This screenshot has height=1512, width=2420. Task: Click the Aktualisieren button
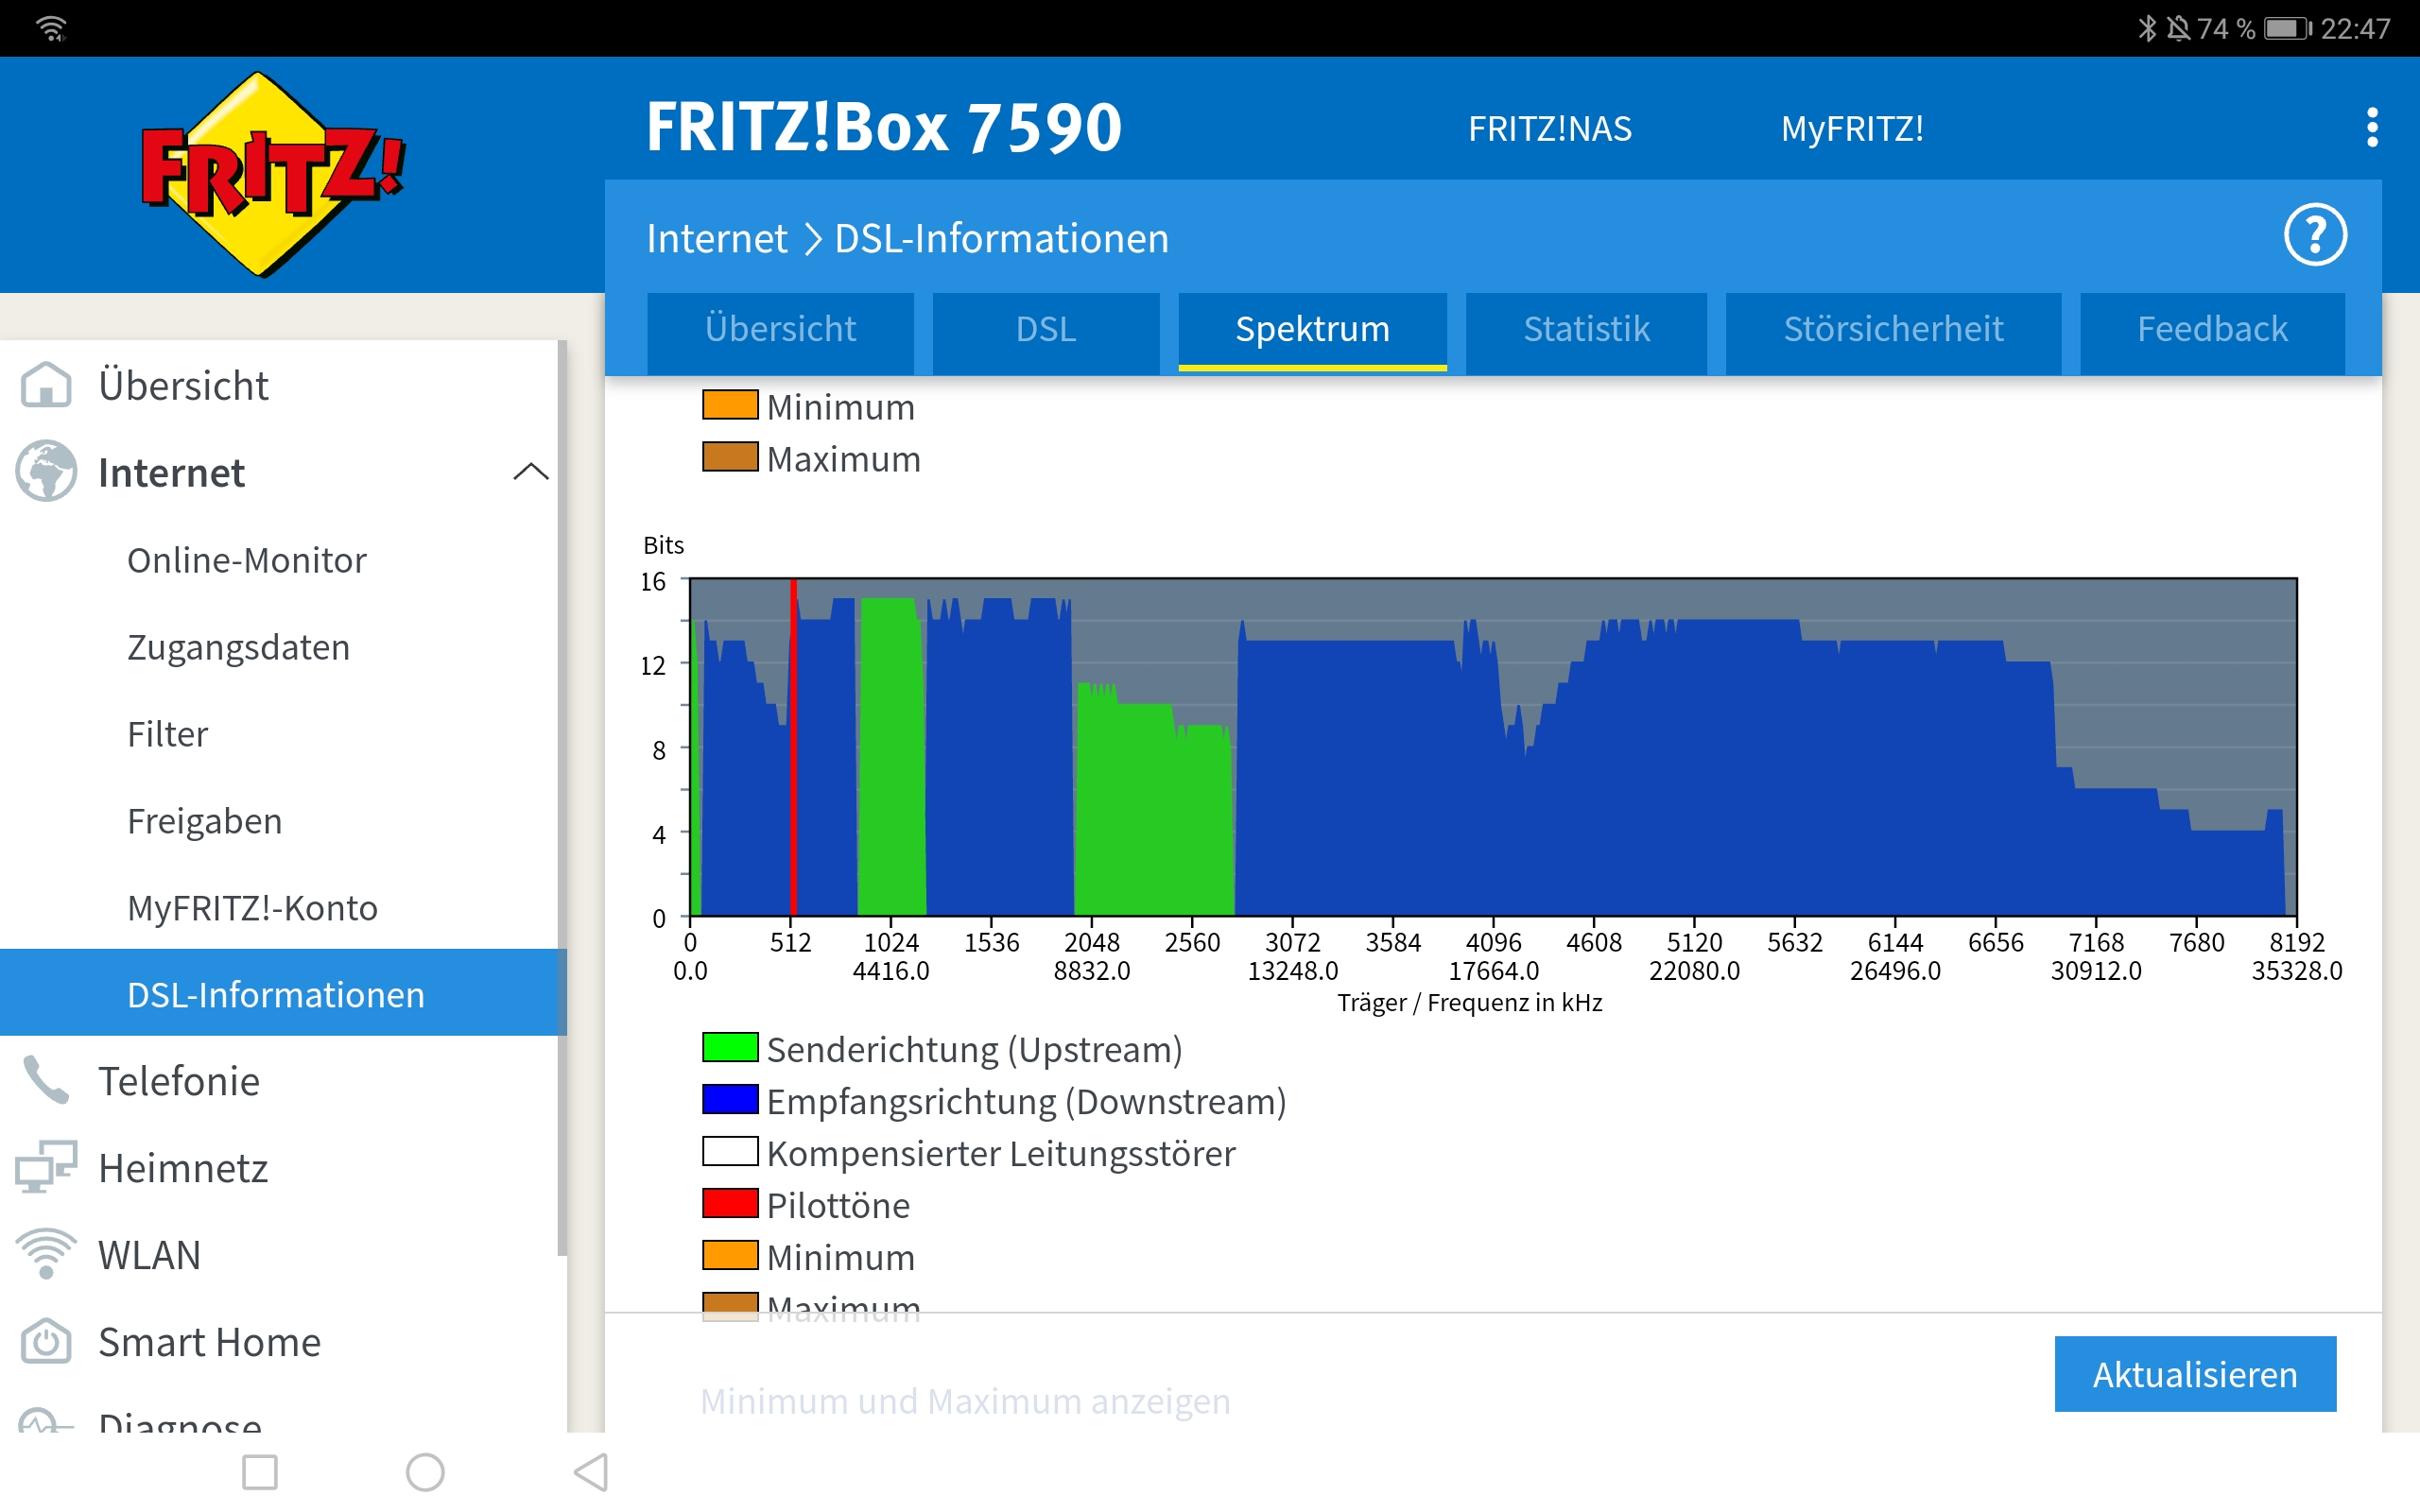click(2195, 1374)
